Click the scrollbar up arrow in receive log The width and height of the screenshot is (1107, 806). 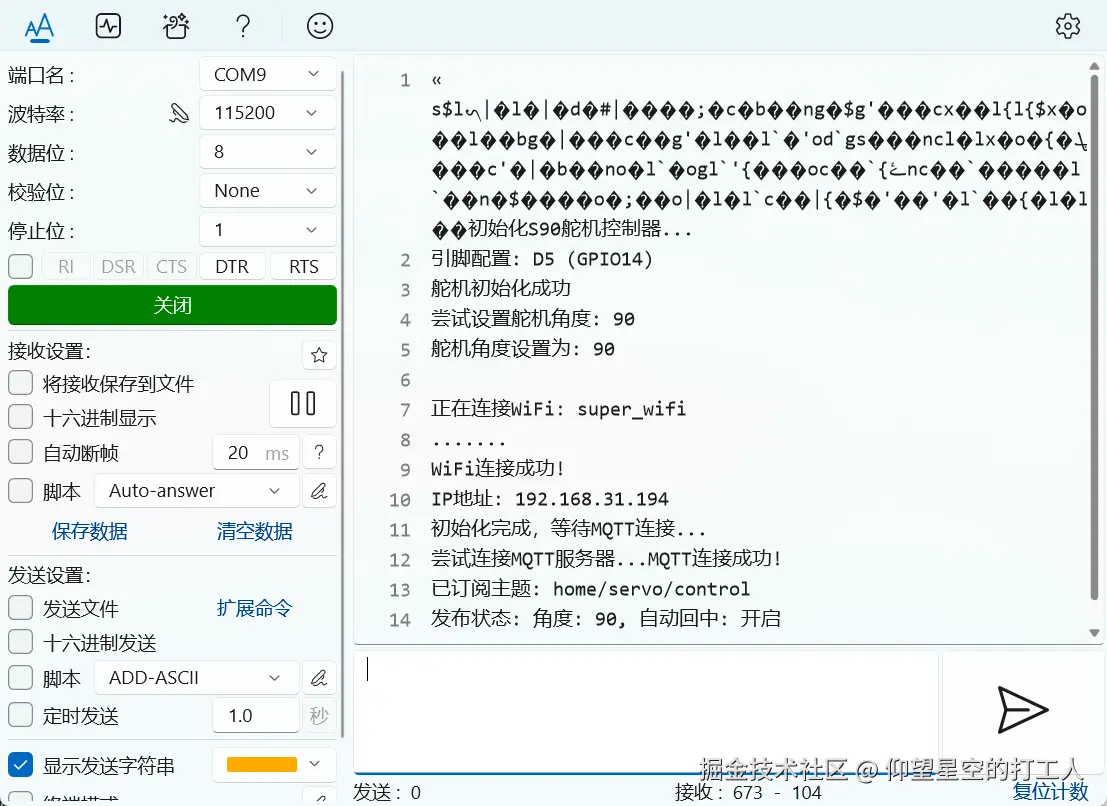[1094, 66]
